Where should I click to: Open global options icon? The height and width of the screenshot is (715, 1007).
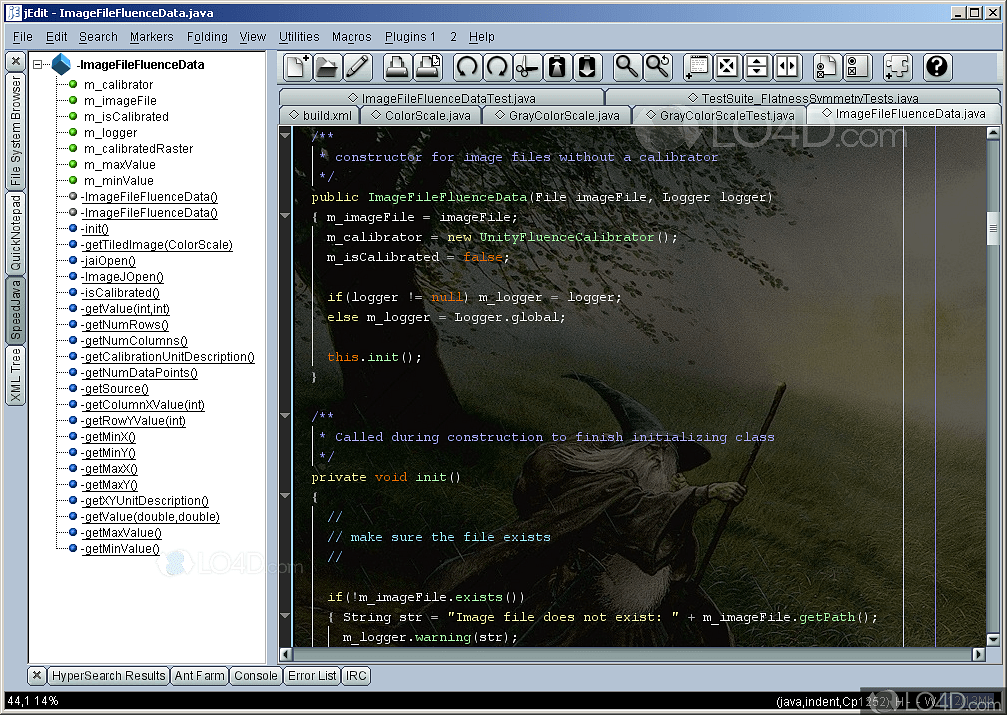tap(857, 67)
